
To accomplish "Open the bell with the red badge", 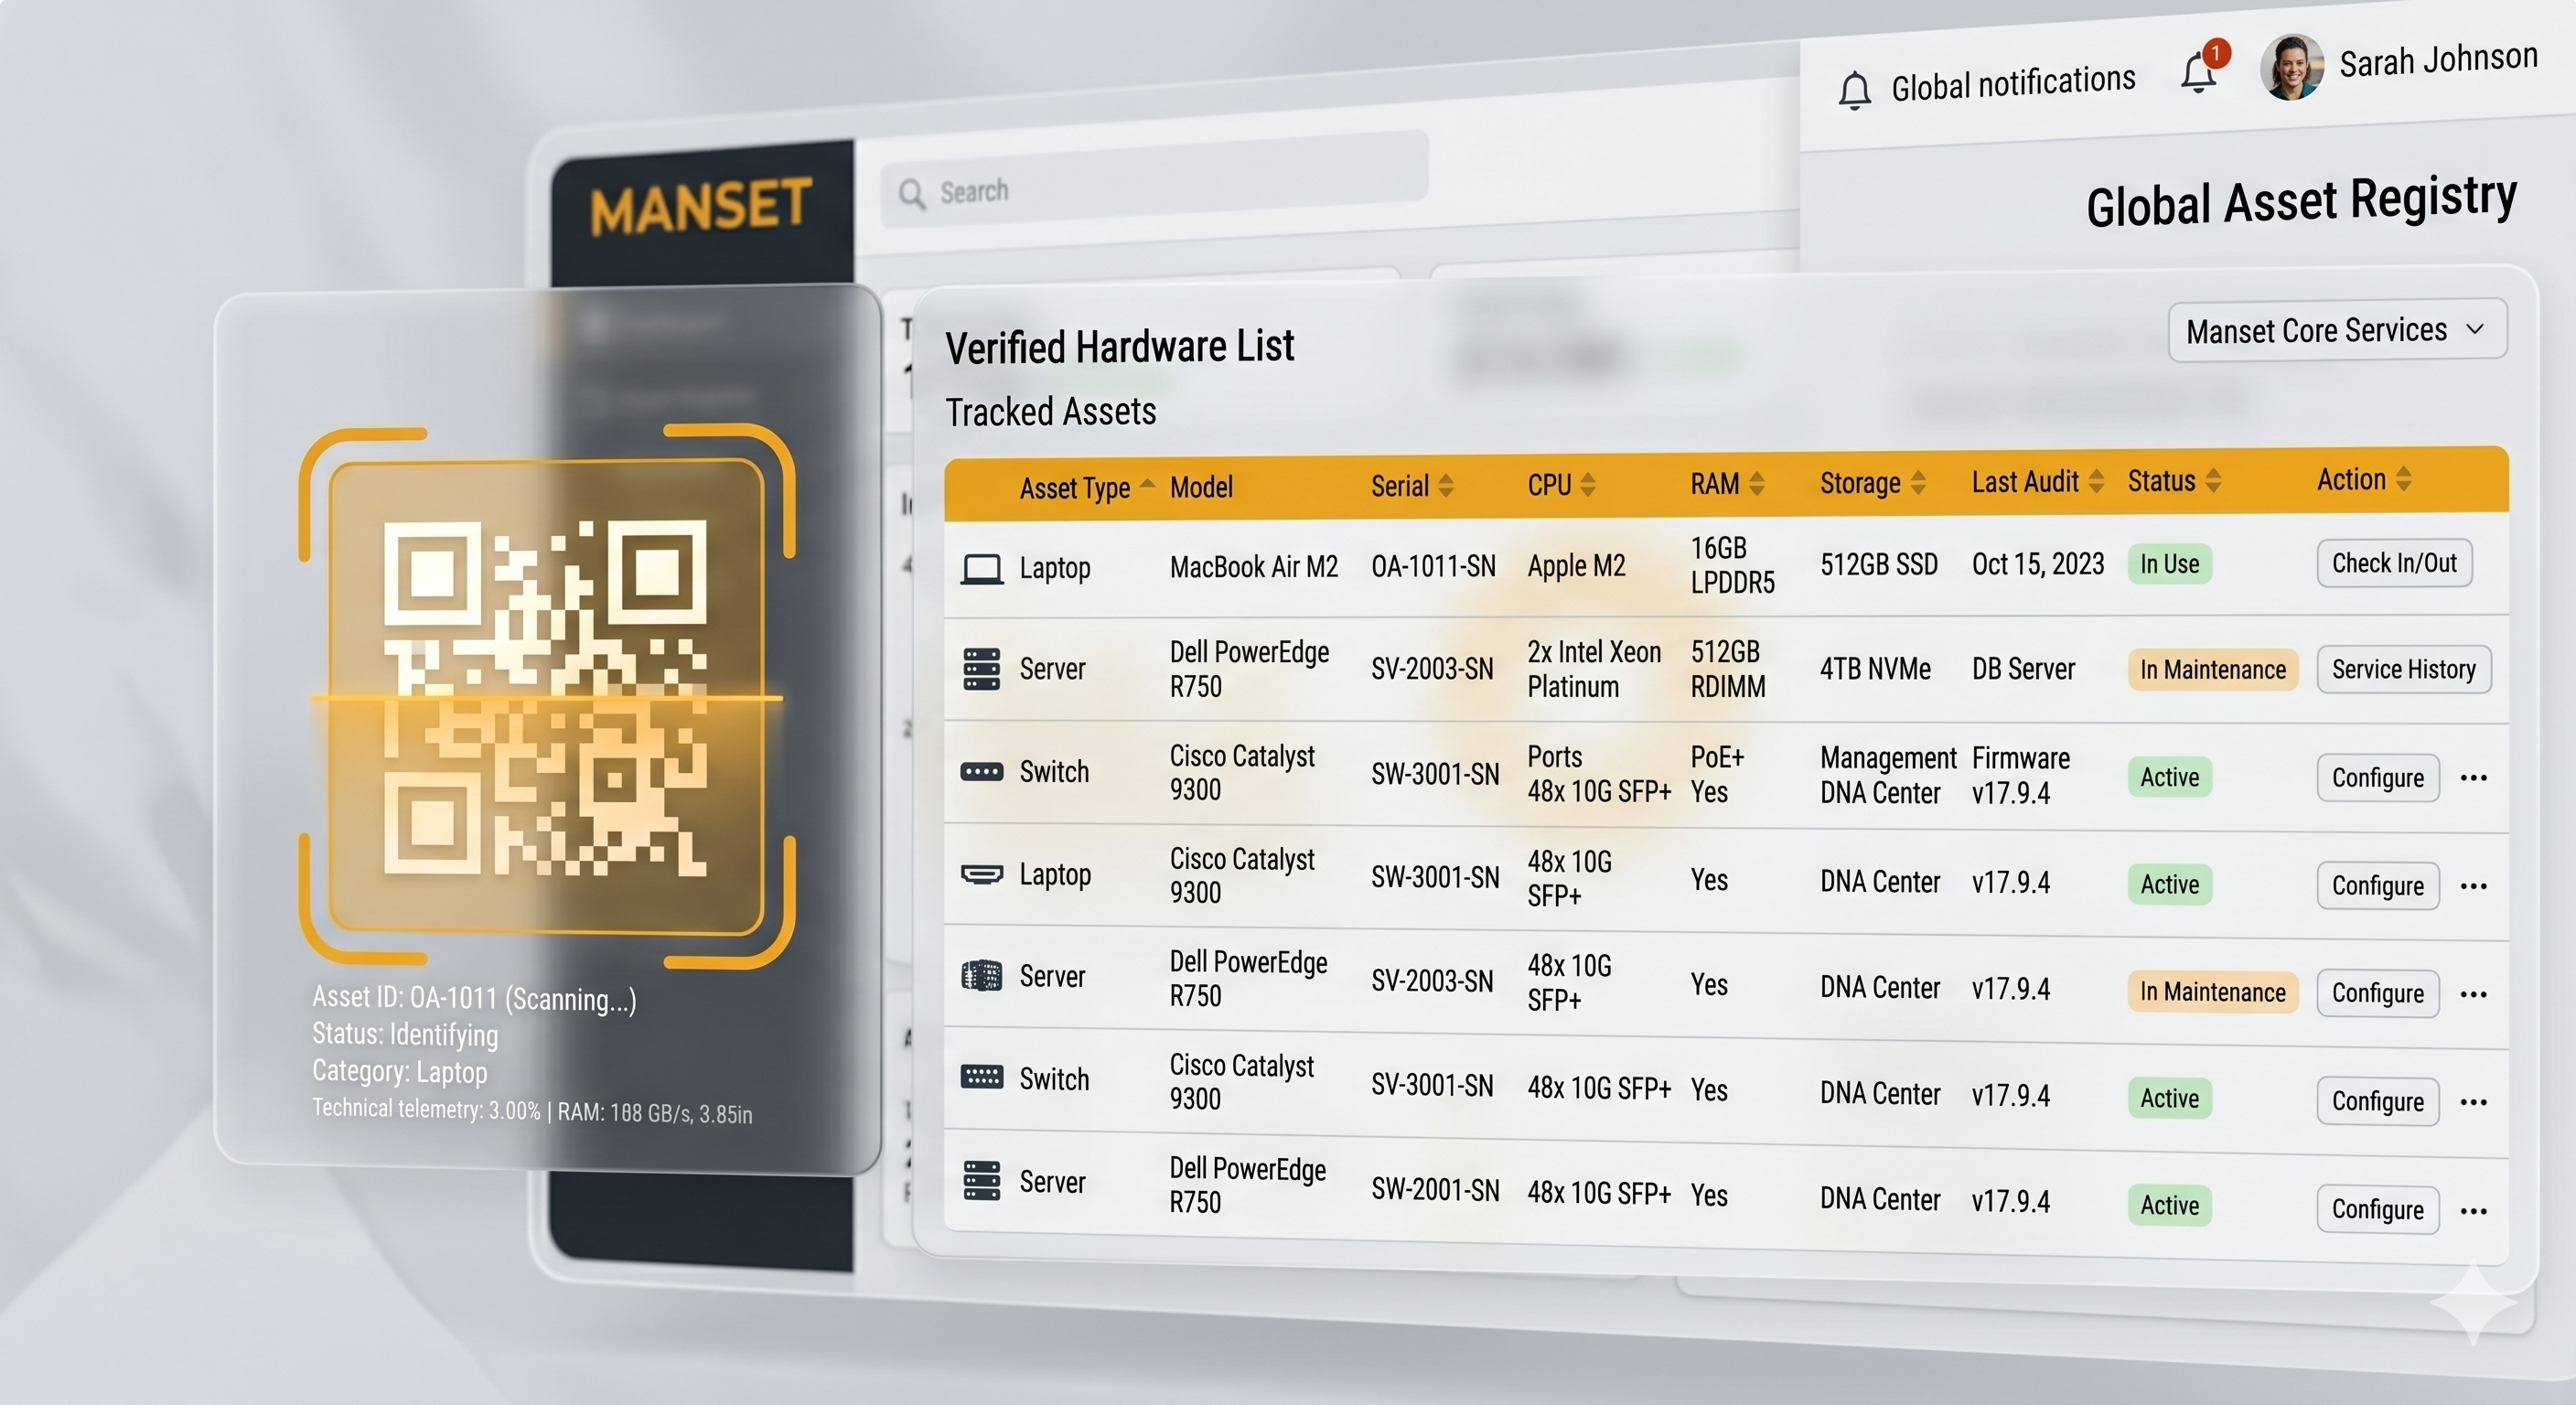I will [2201, 70].
